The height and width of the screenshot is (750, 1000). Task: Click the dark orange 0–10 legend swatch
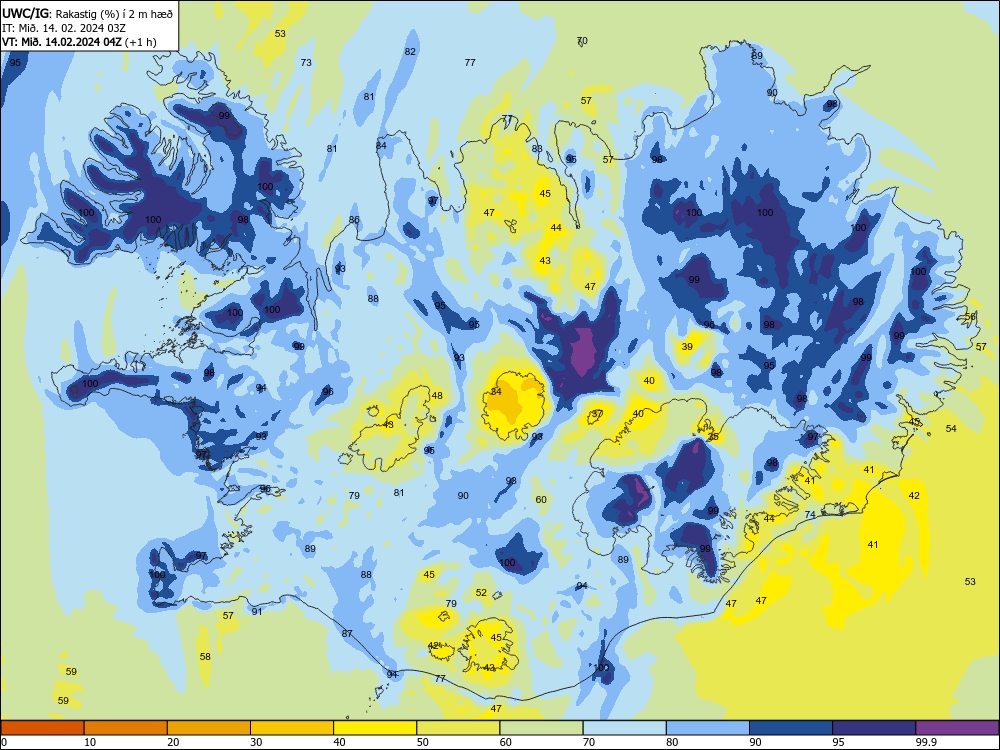coord(42,728)
